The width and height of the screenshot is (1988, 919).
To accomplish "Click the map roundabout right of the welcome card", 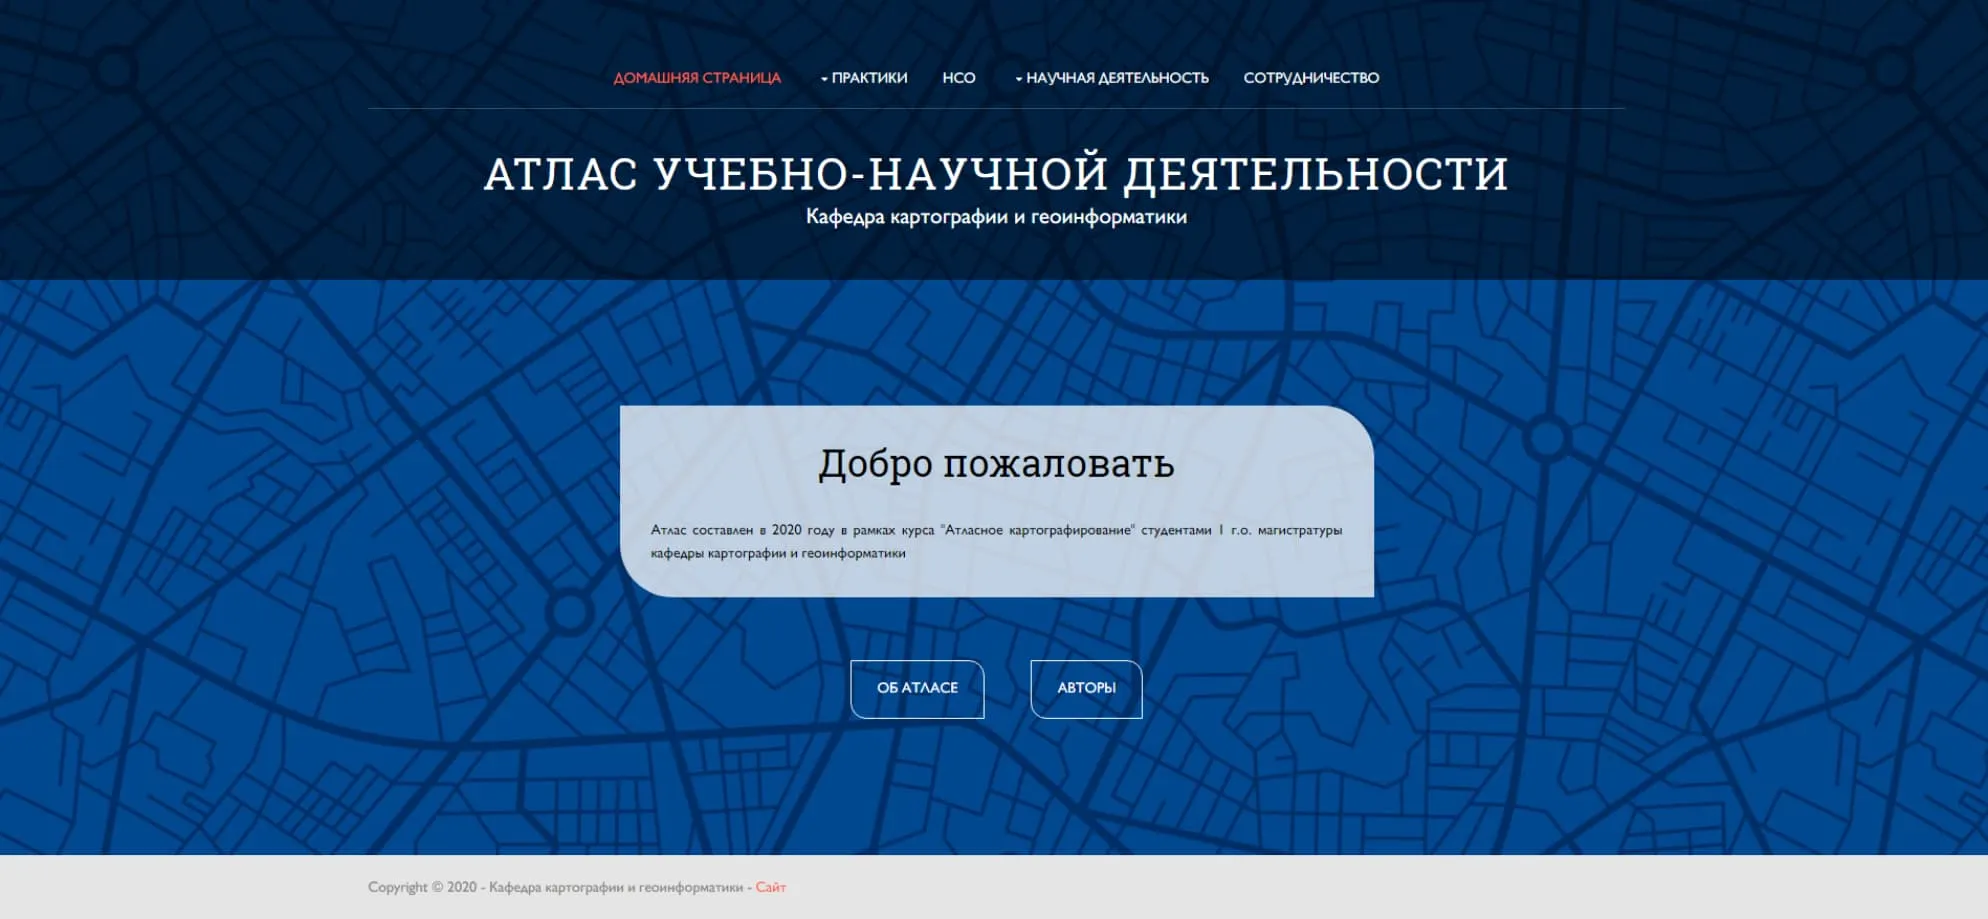I will [1547, 437].
